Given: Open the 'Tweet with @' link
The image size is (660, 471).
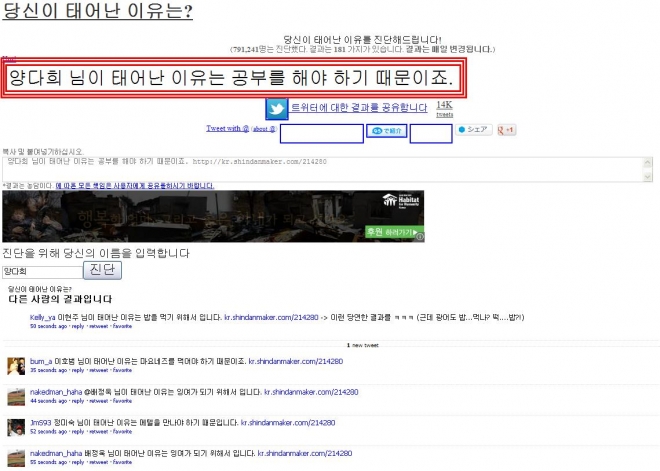Looking at the screenshot, I should tap(227, 128).
